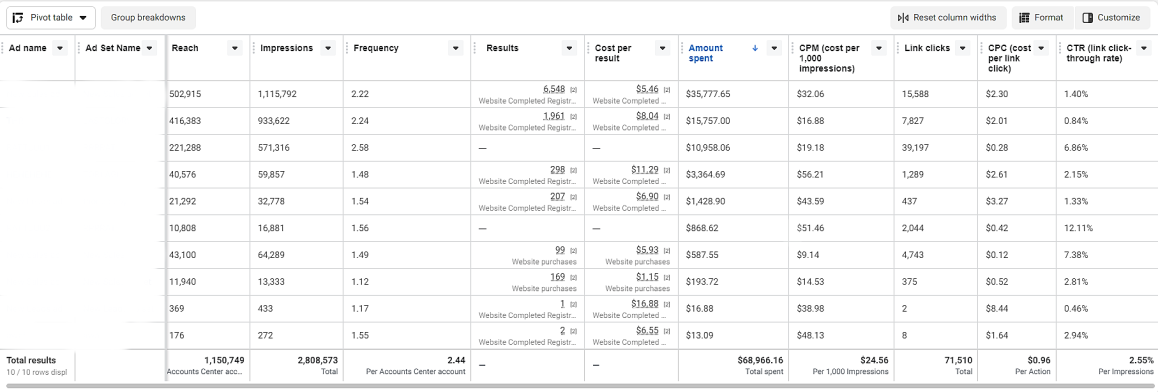The width and height of the screenshot is (1158, 392).
Task: Select the $15,757.00 amount spent cell
Action: click(x=733, y=121)
